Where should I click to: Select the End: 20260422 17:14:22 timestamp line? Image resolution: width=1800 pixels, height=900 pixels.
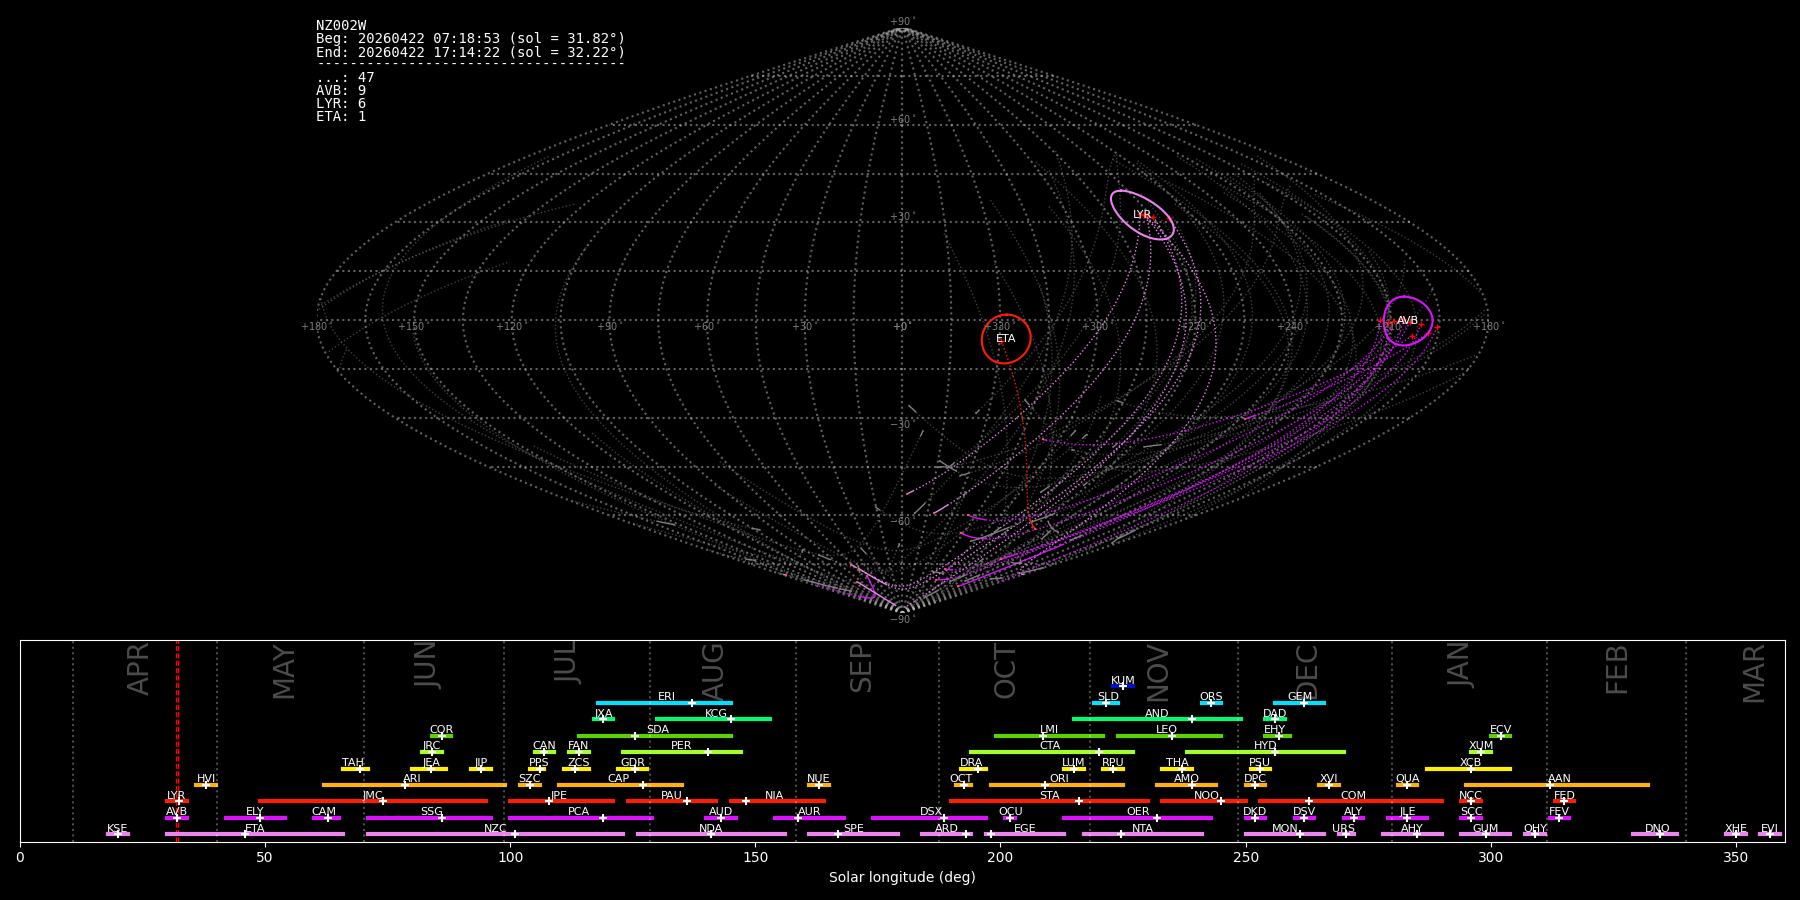pyautogui.click(x=470, y=52)
